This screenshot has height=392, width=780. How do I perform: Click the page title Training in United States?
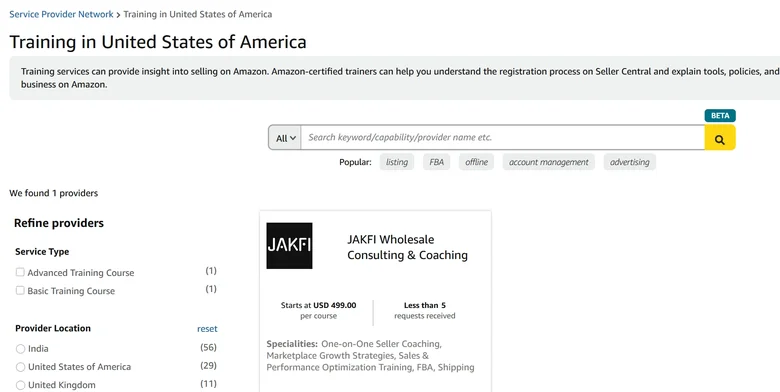pos(158,42)
